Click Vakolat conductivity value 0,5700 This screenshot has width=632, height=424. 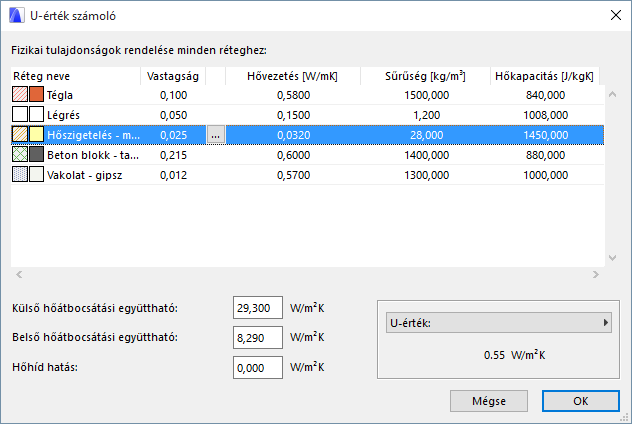(x=293, y=175)
